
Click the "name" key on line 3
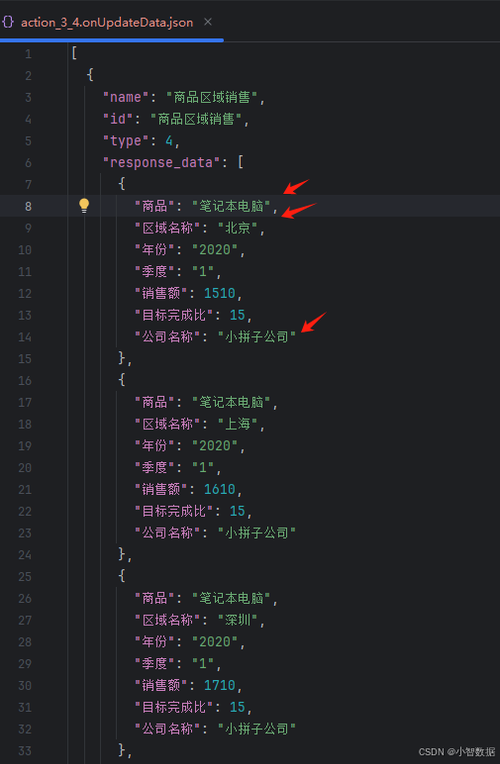(126, 97)
